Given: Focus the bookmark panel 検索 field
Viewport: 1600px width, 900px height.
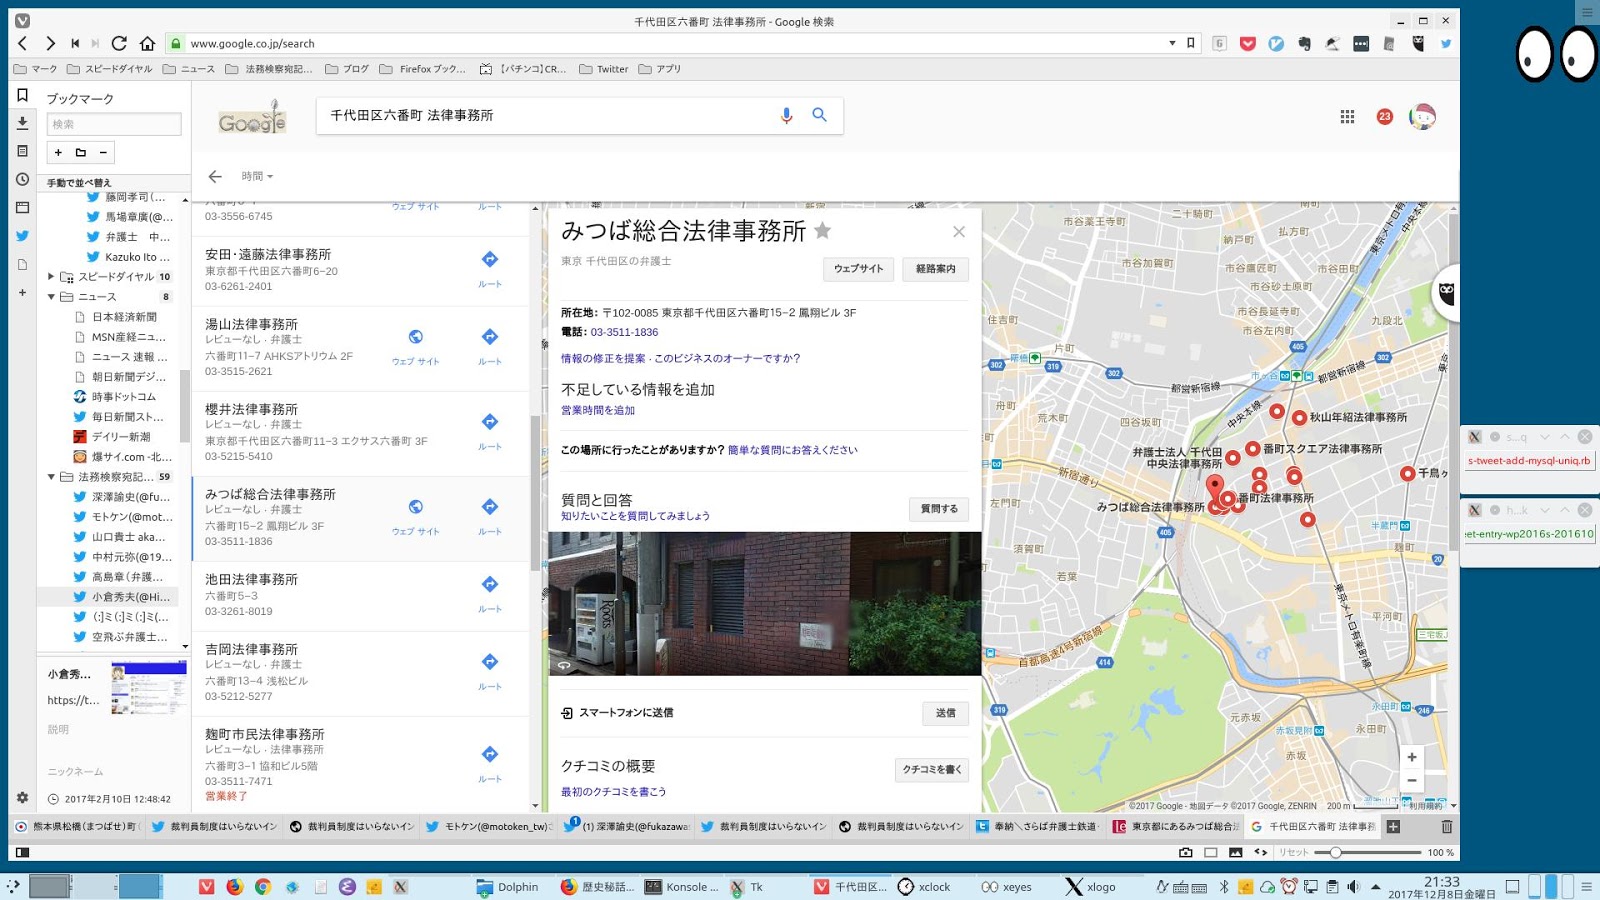Looking at the screenshot, I should [x=114, y=124].
